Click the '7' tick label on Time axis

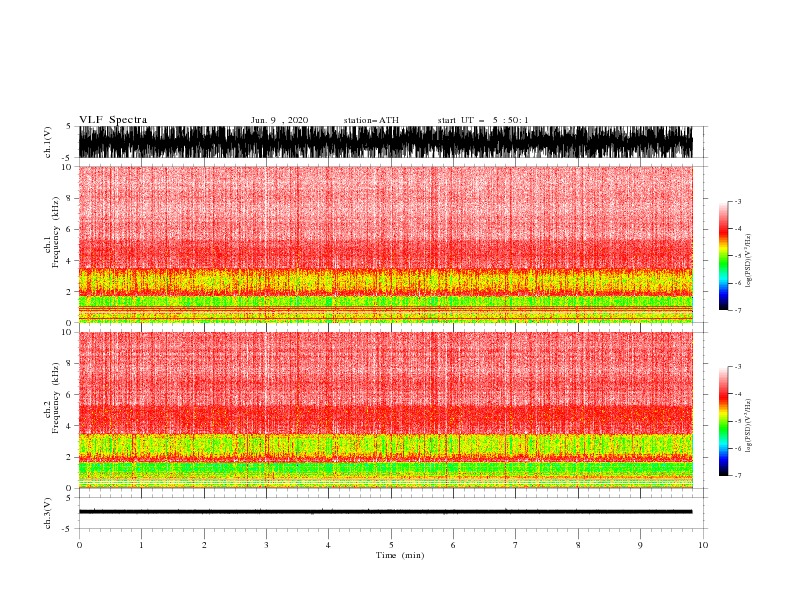pyautogui.click(x=516, y=545)
